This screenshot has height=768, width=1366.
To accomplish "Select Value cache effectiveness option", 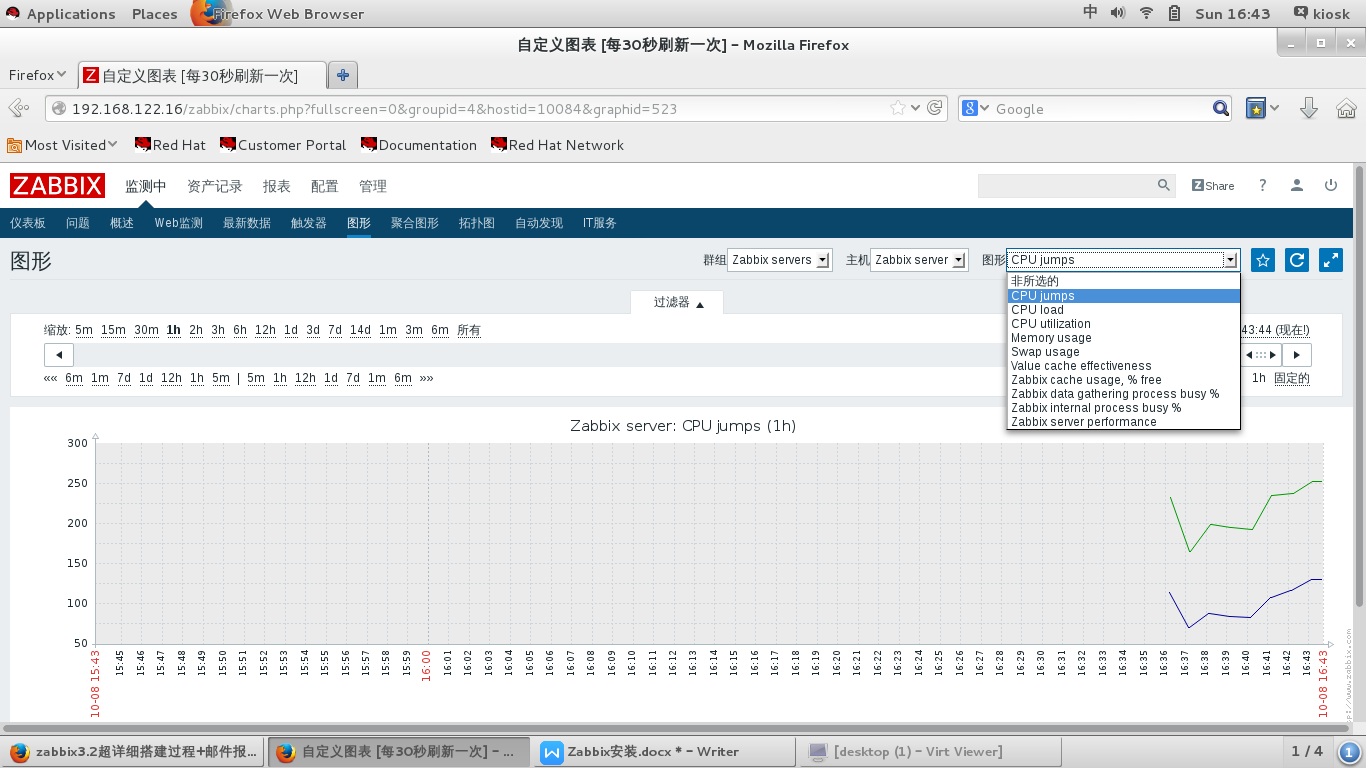I will [x=1124, y=366].
